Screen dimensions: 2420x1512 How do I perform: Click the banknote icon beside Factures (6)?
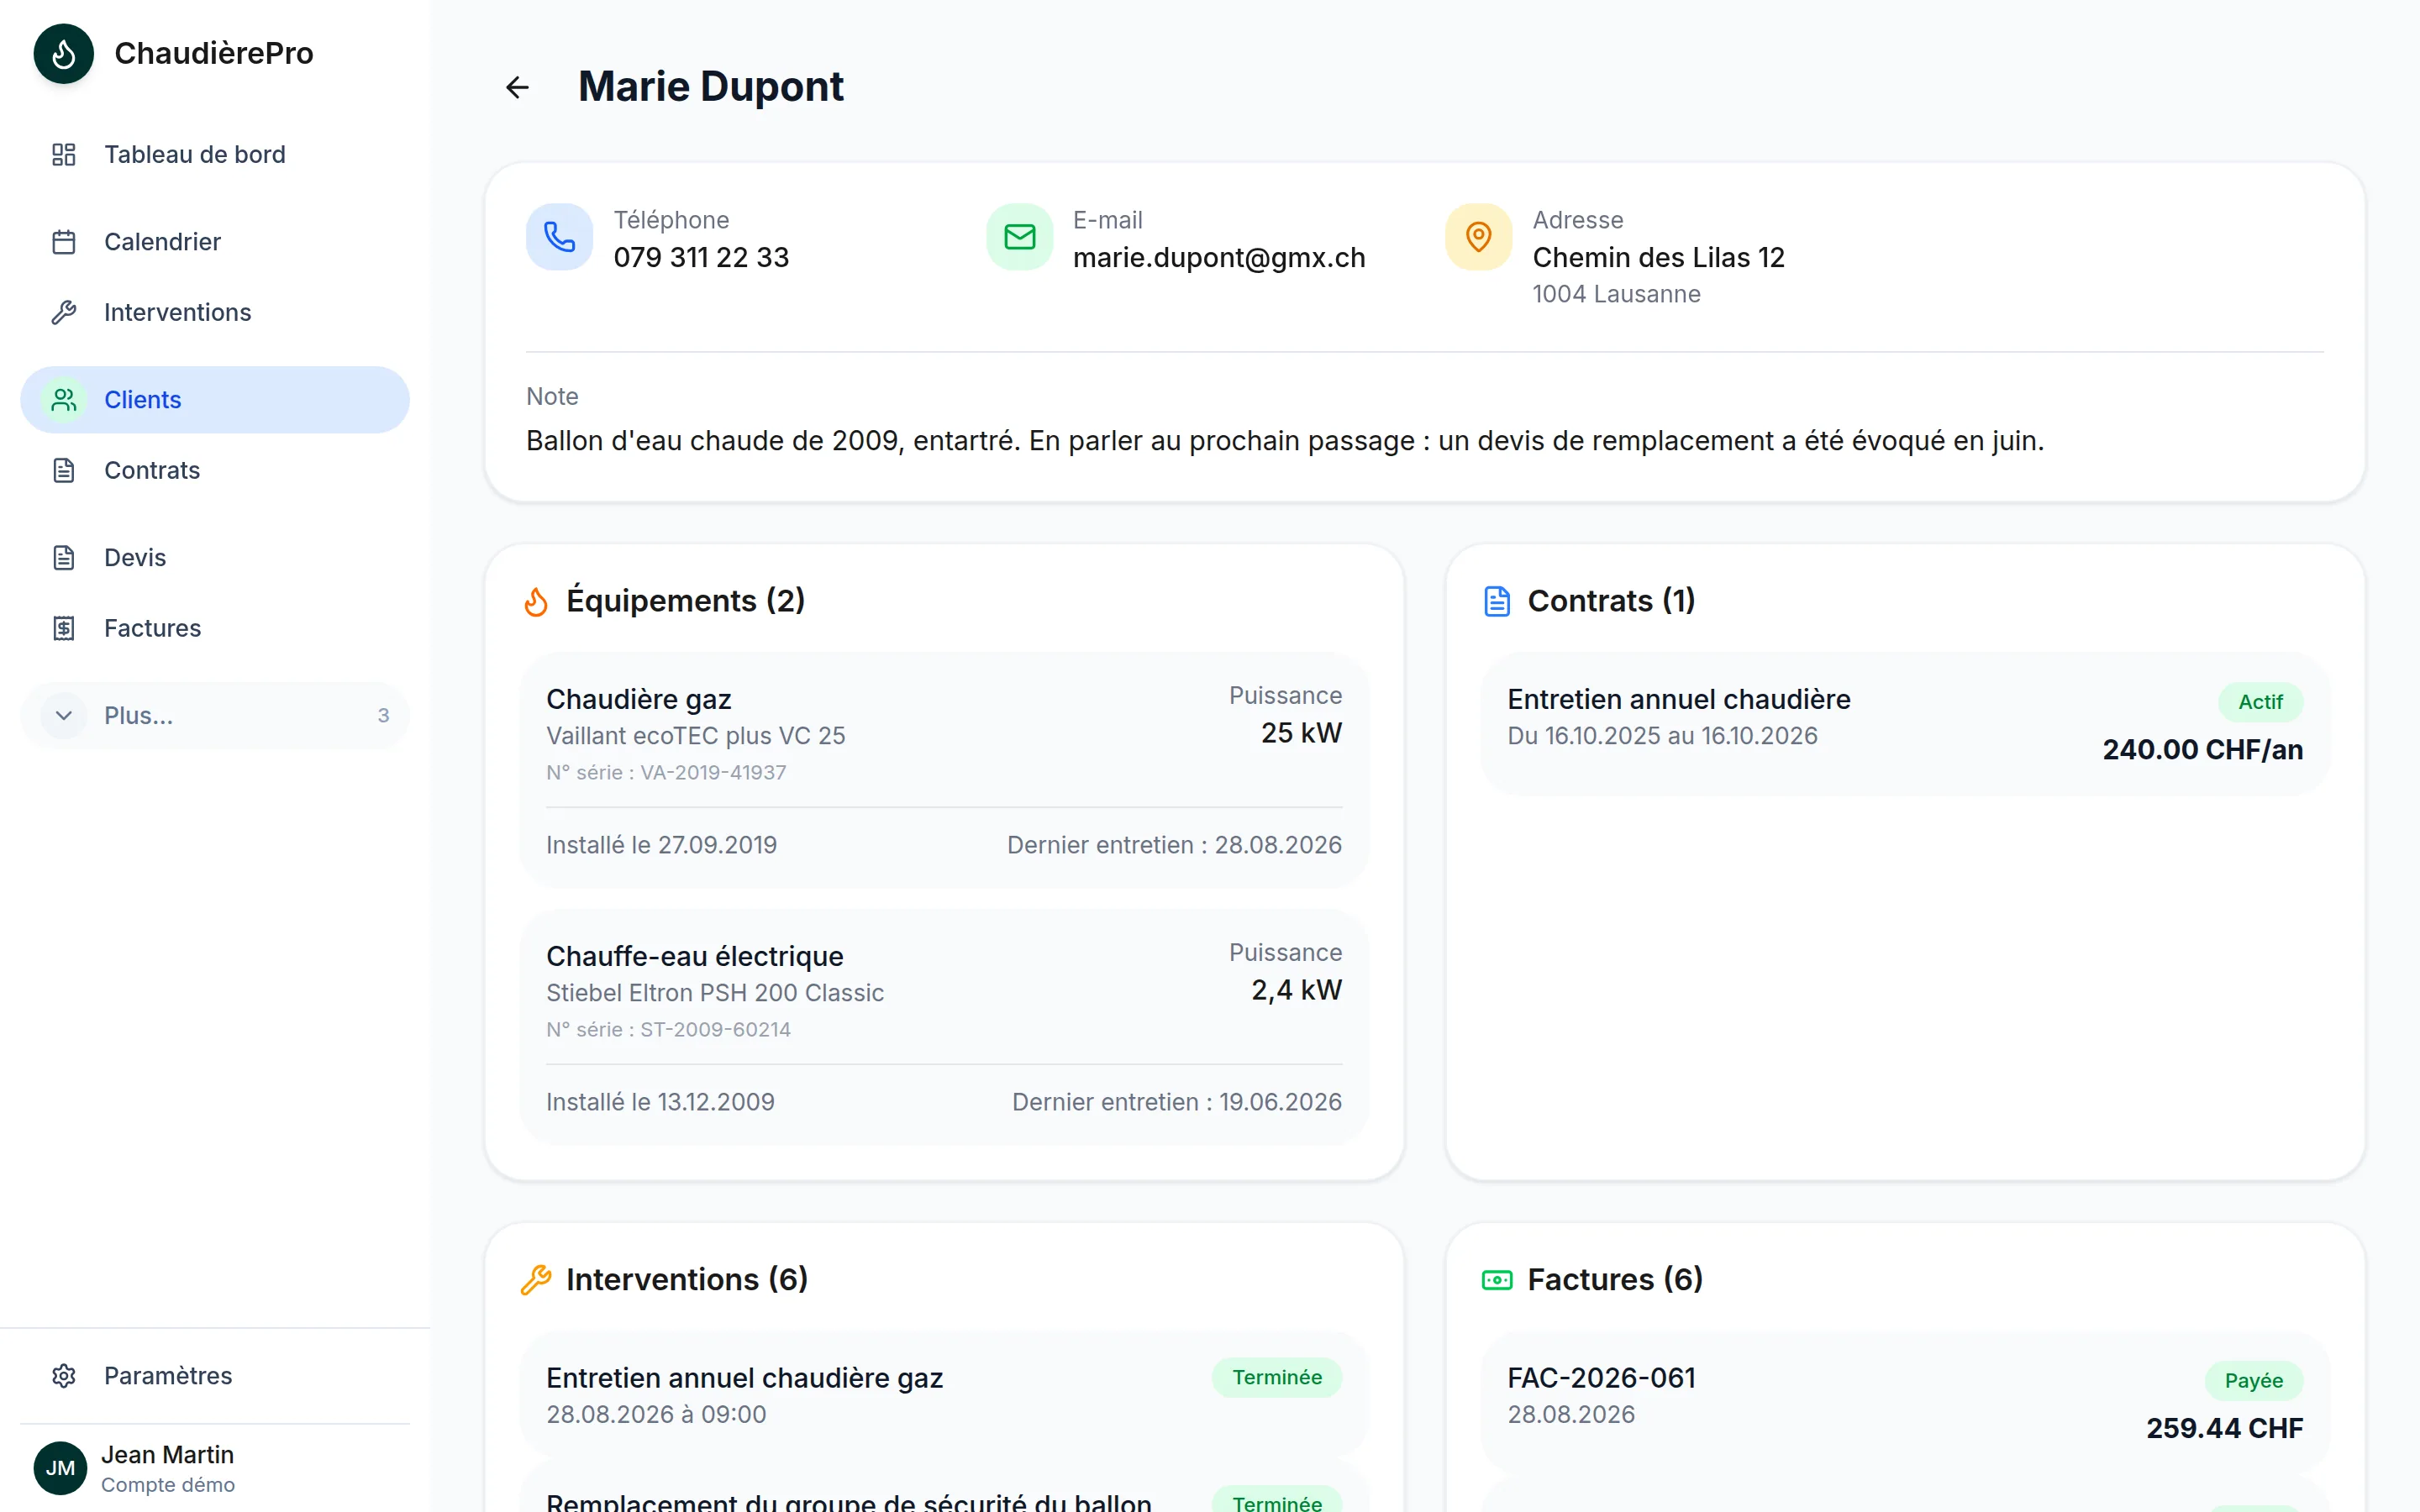click(1497, 1279)
